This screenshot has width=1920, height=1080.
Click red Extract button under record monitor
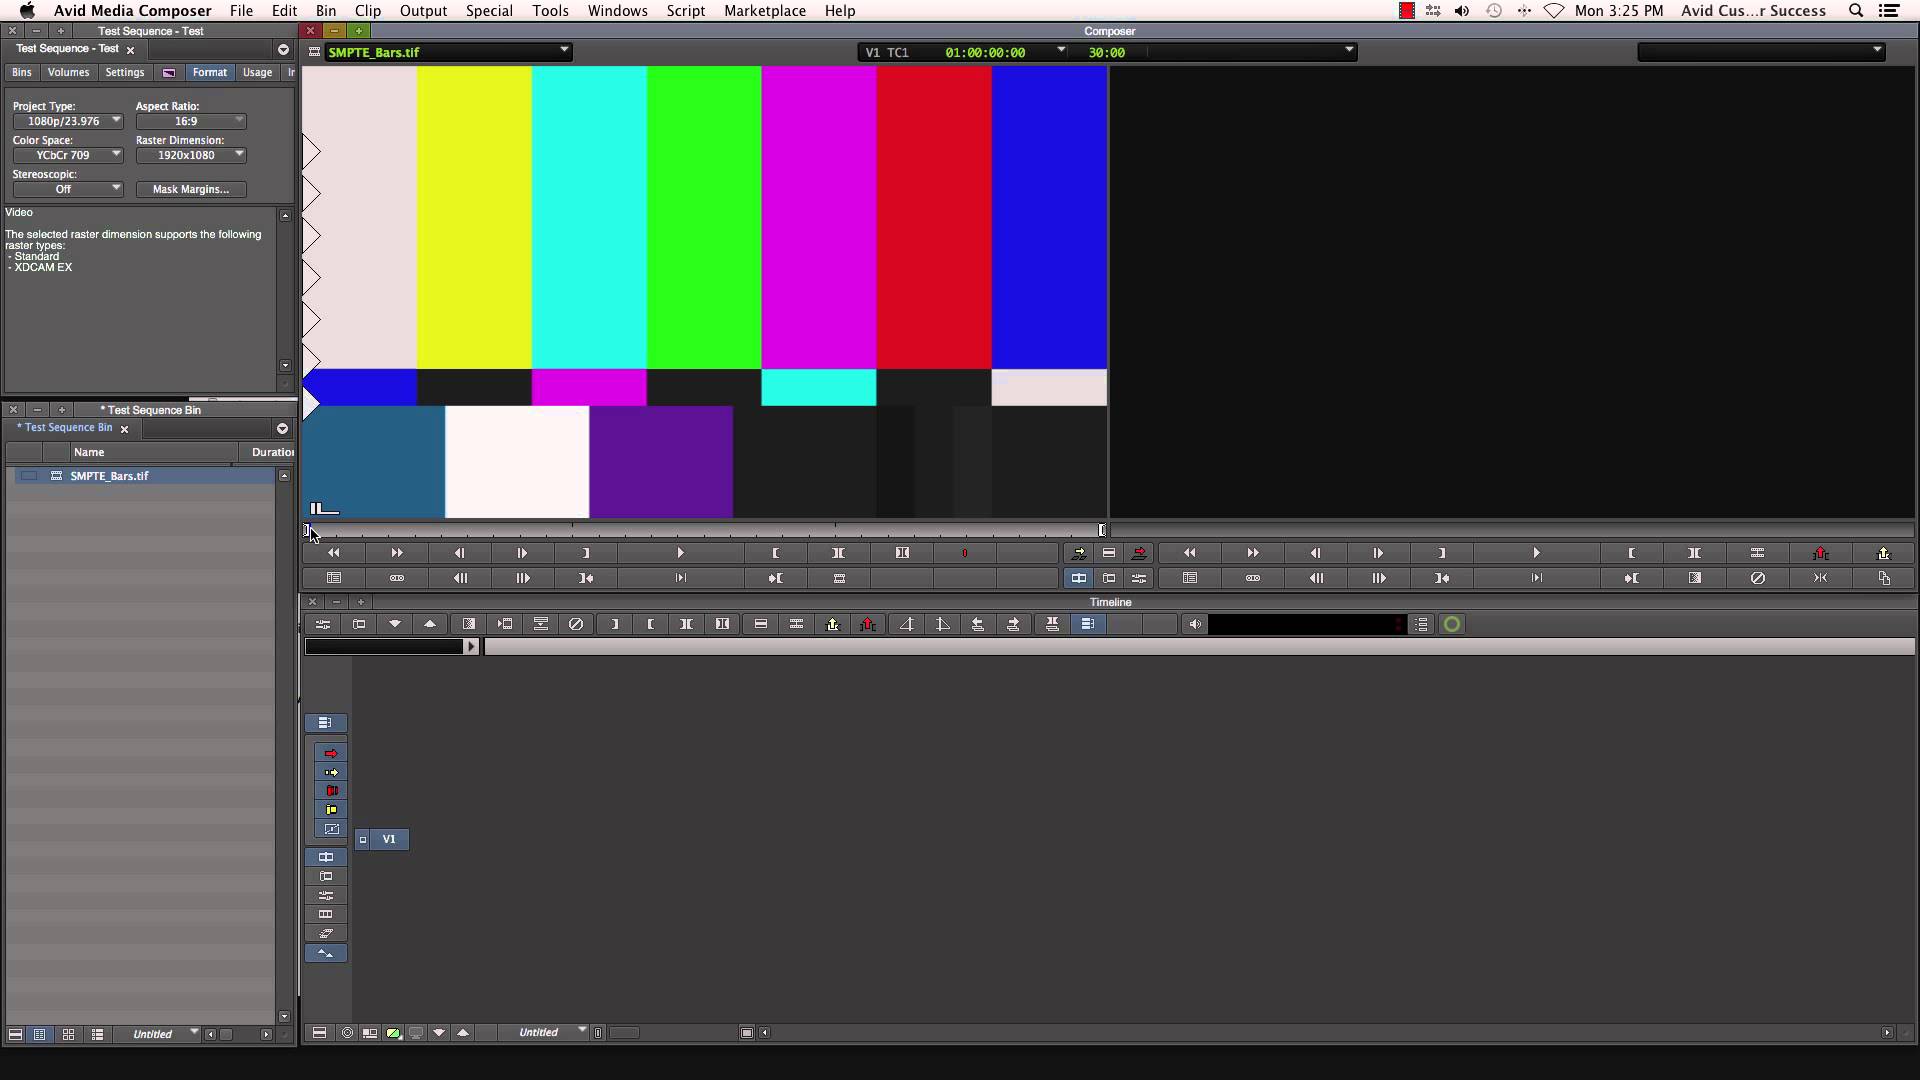tap(1820, 553)
